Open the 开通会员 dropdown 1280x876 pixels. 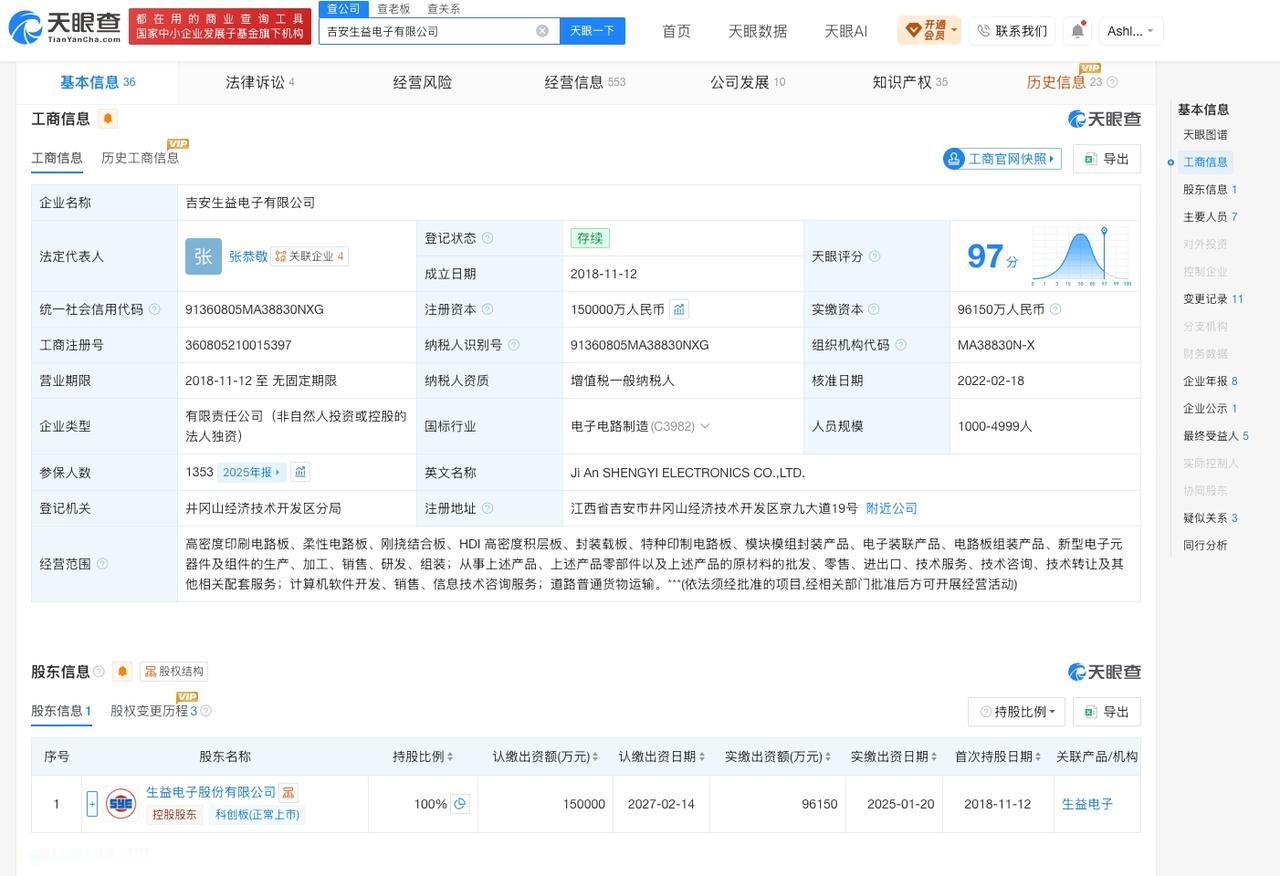[x=929, y=30]
